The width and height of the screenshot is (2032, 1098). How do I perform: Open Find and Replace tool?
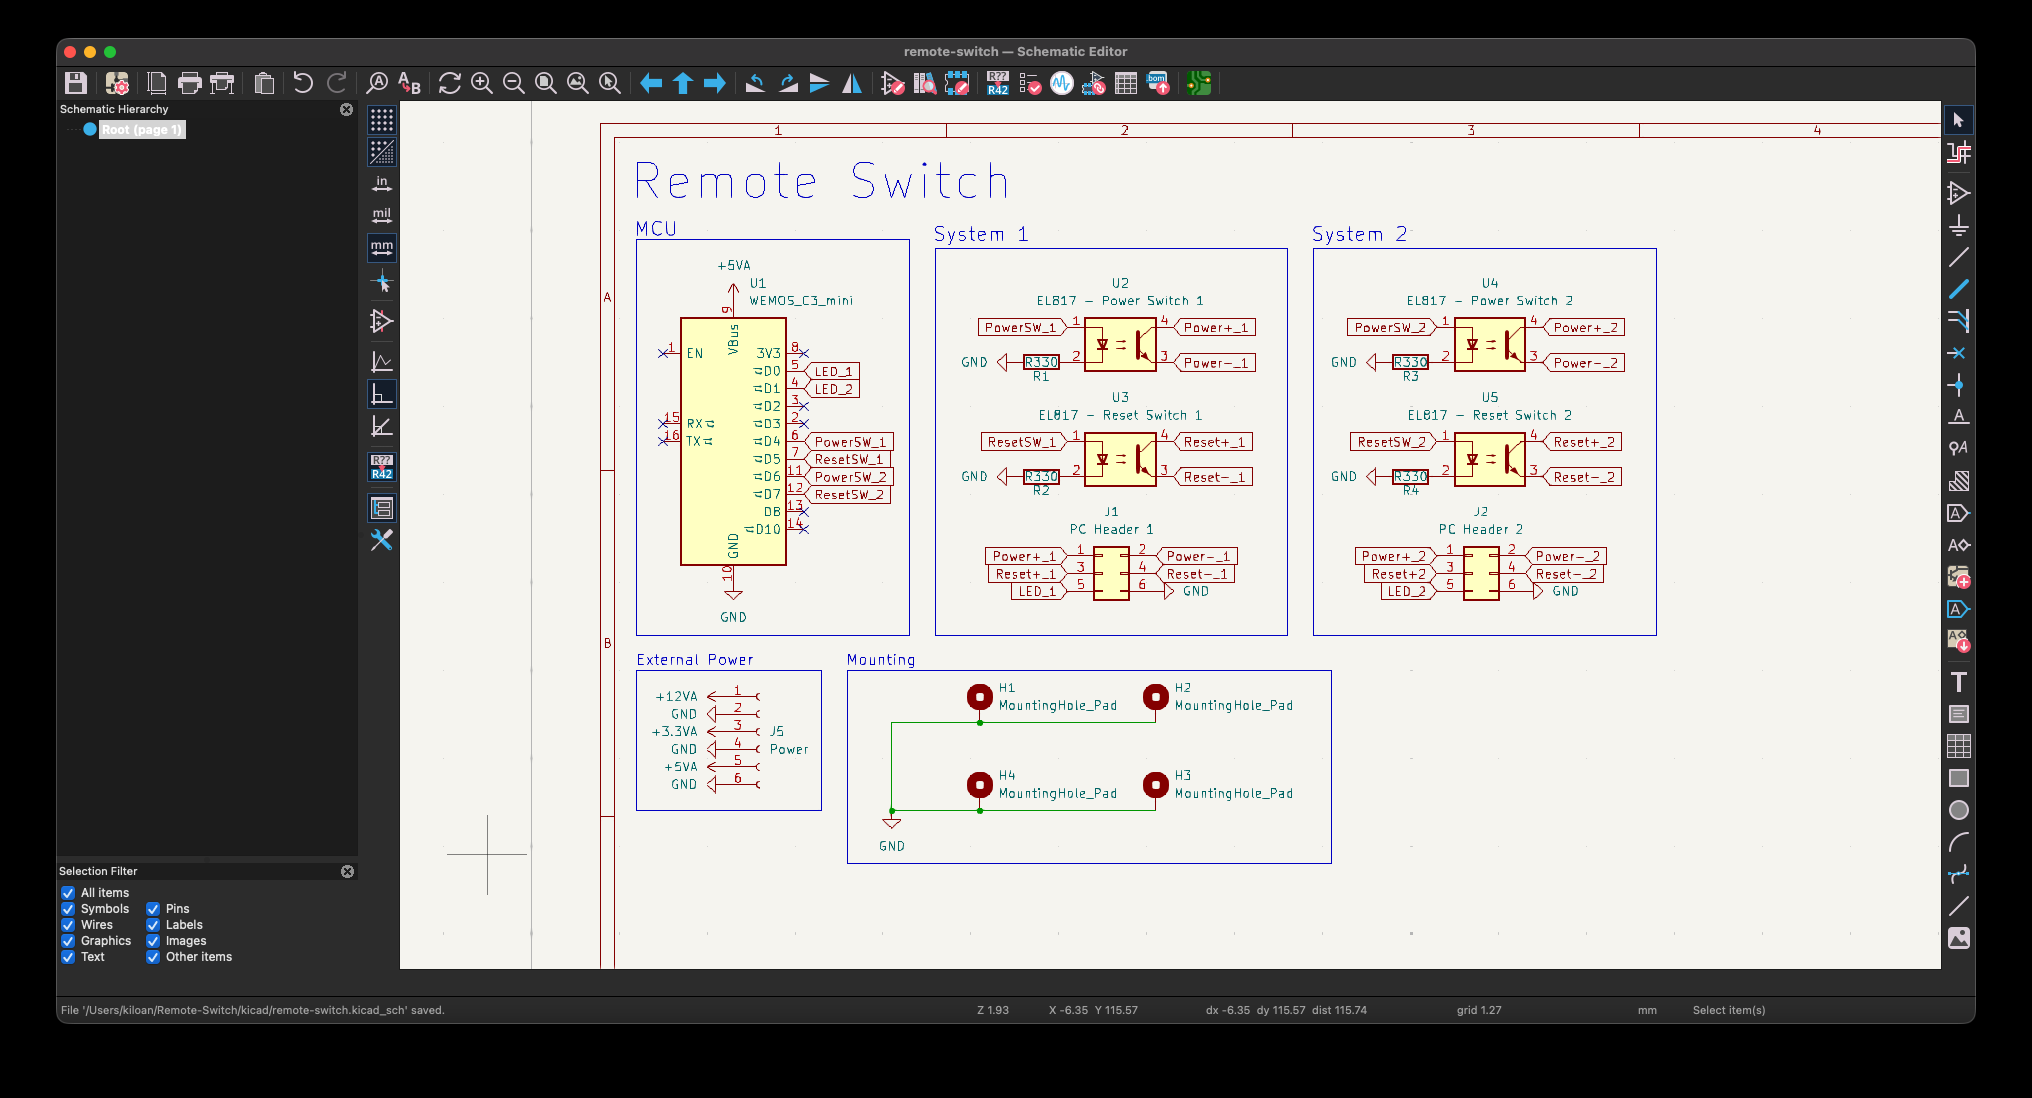(x=409, y=83)
